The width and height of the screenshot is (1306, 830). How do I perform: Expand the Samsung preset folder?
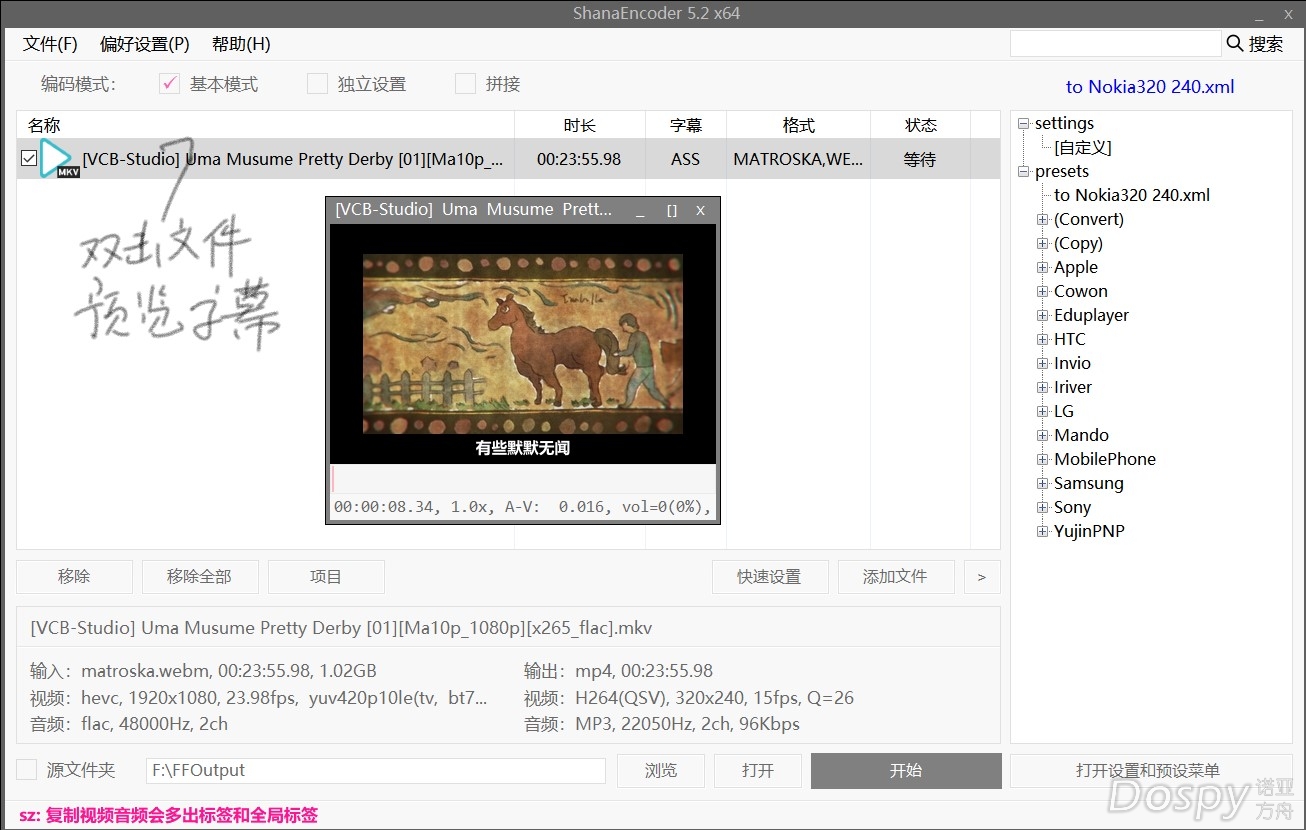[1043, 484]
